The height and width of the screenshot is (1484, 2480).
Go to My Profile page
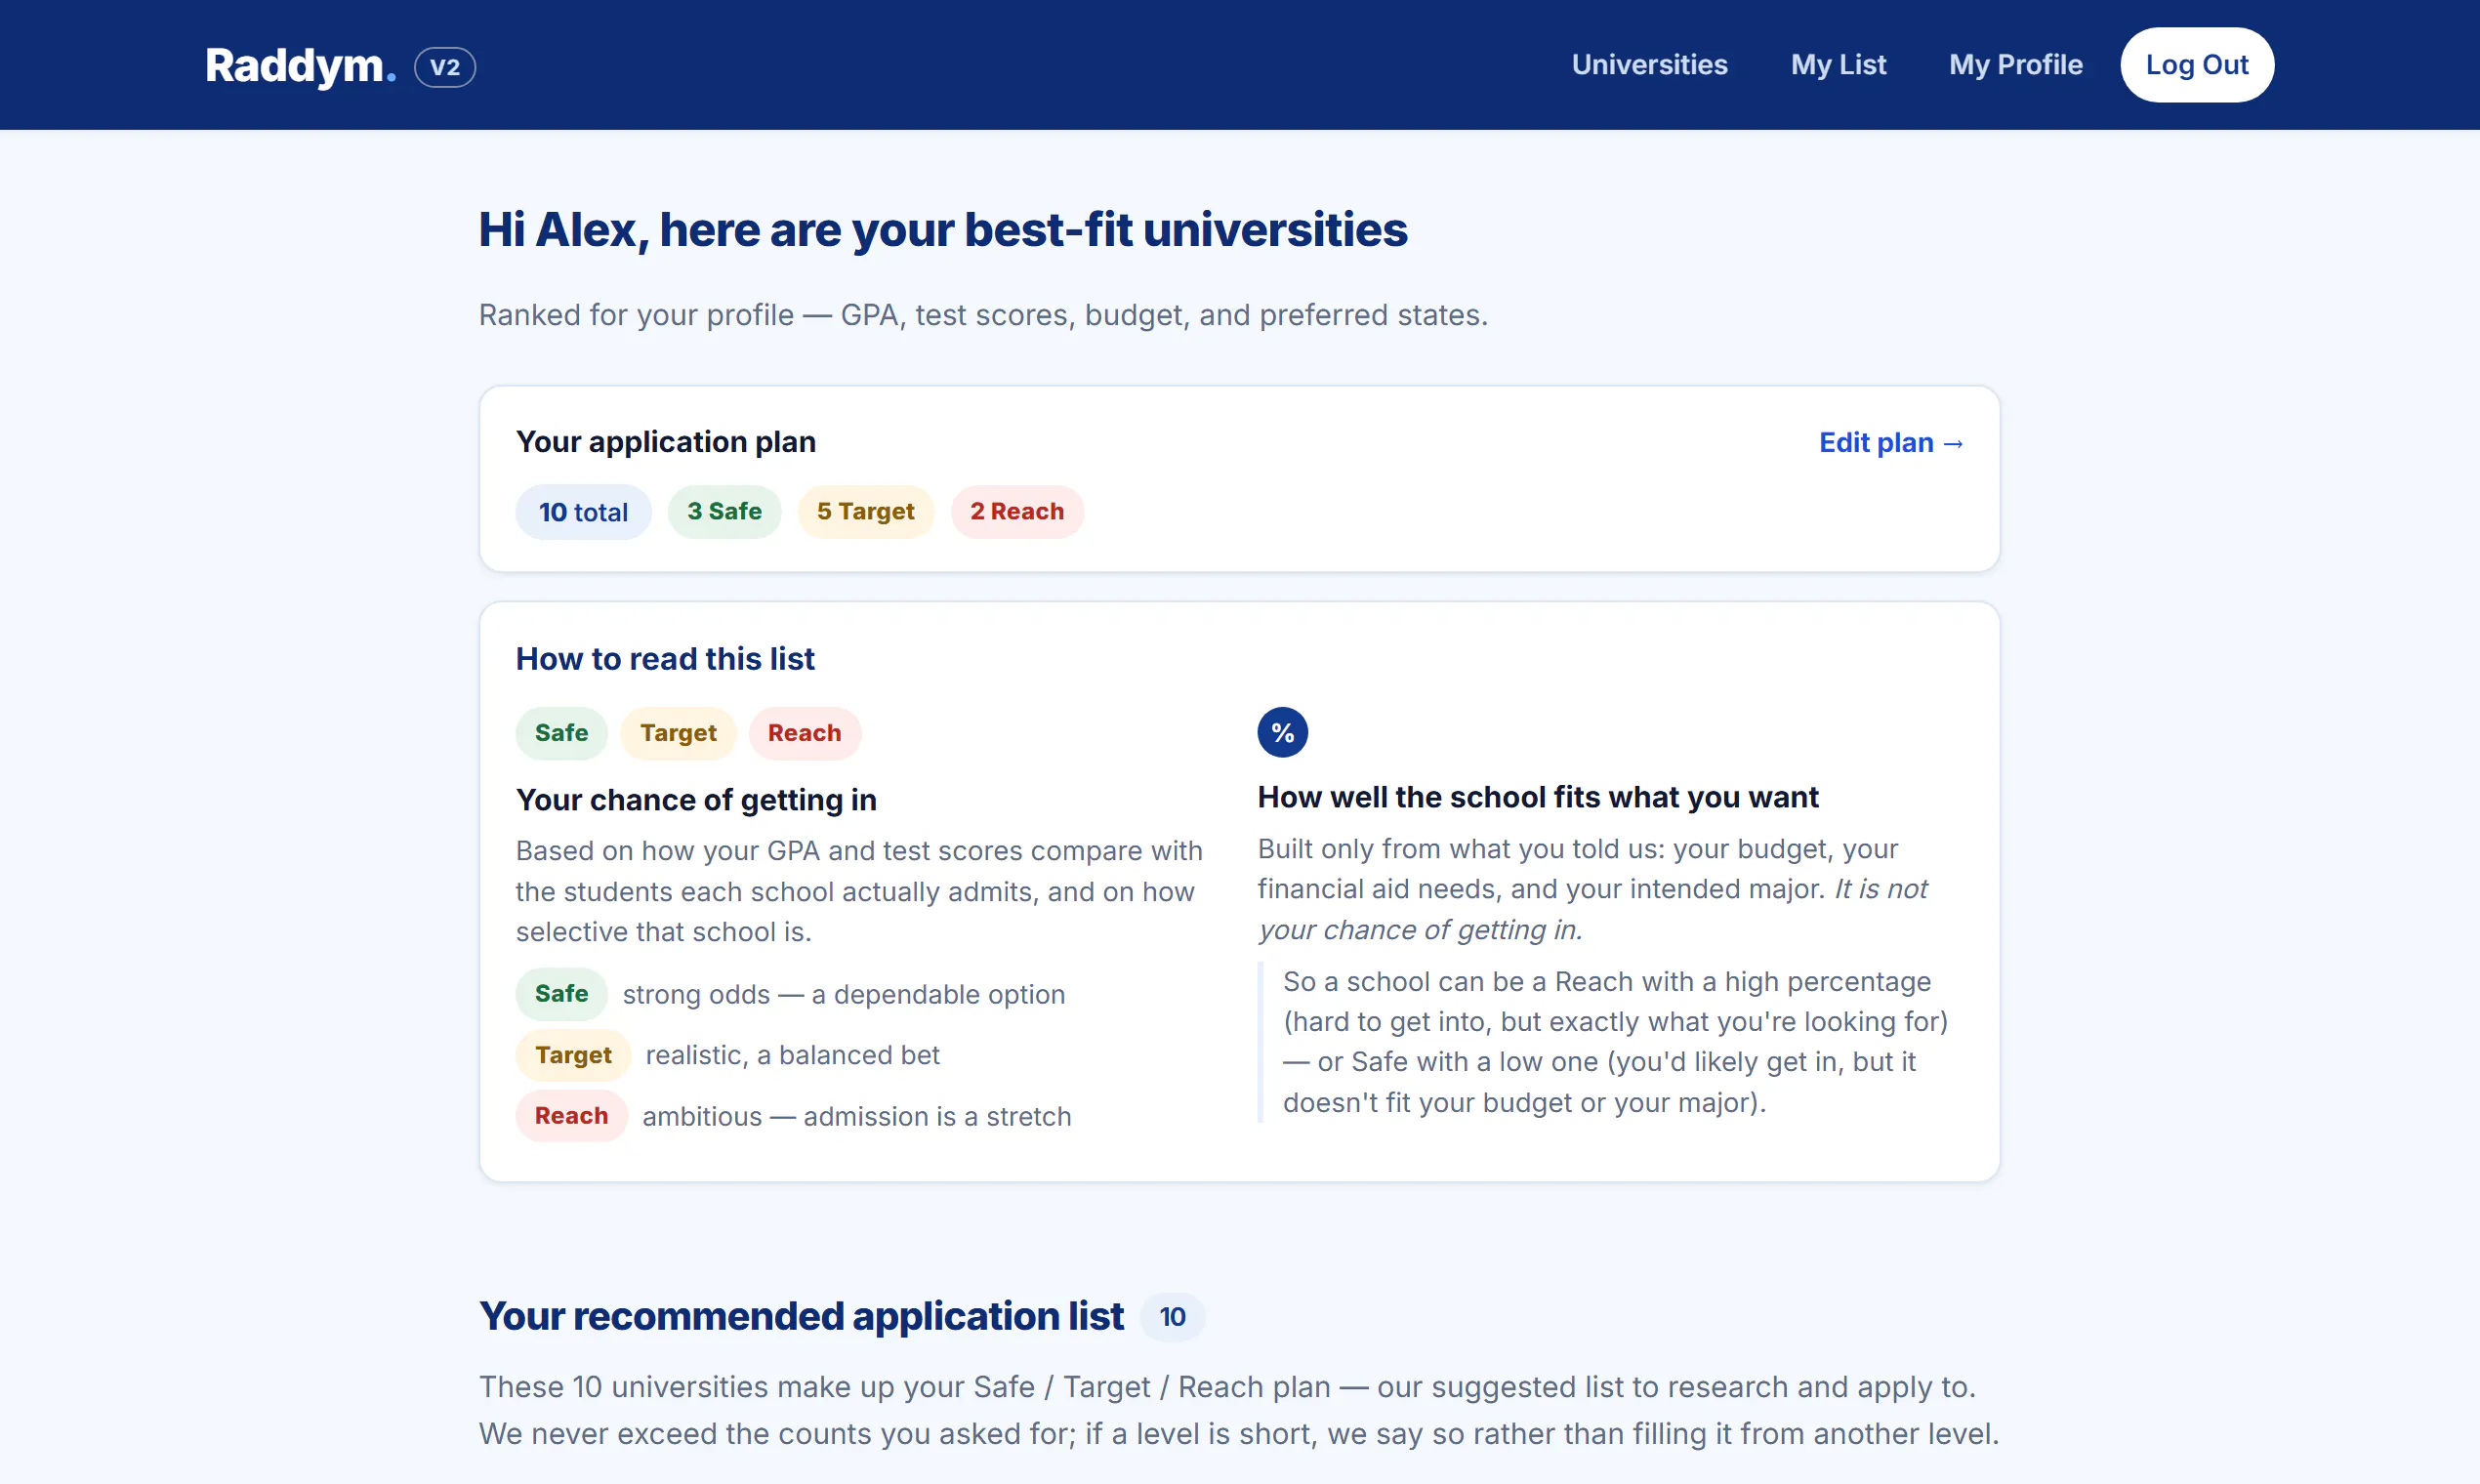click(2015, 65)
